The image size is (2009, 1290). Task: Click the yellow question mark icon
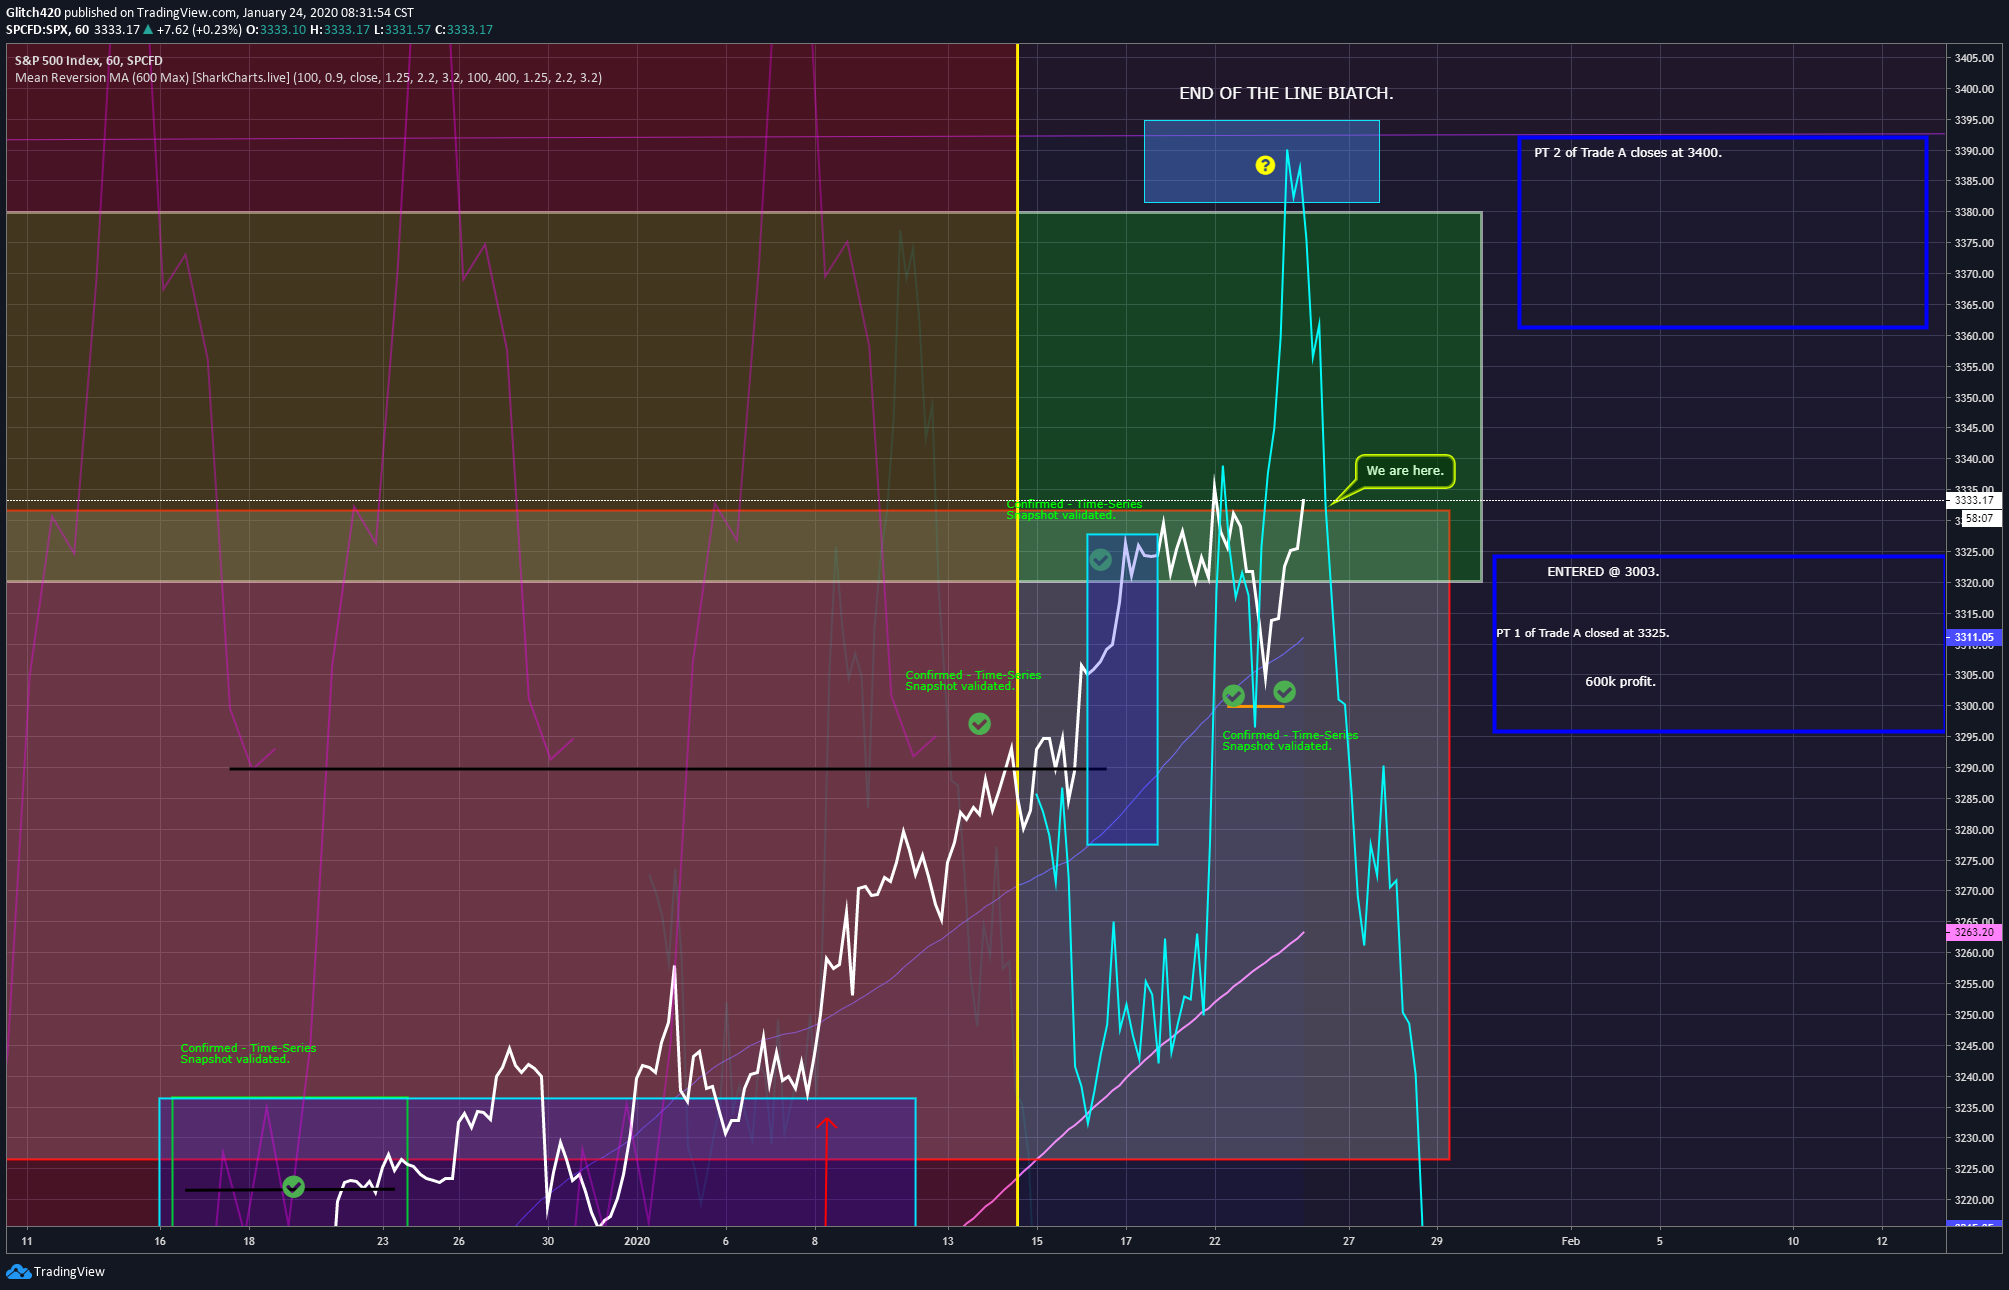click(1265, 165)
